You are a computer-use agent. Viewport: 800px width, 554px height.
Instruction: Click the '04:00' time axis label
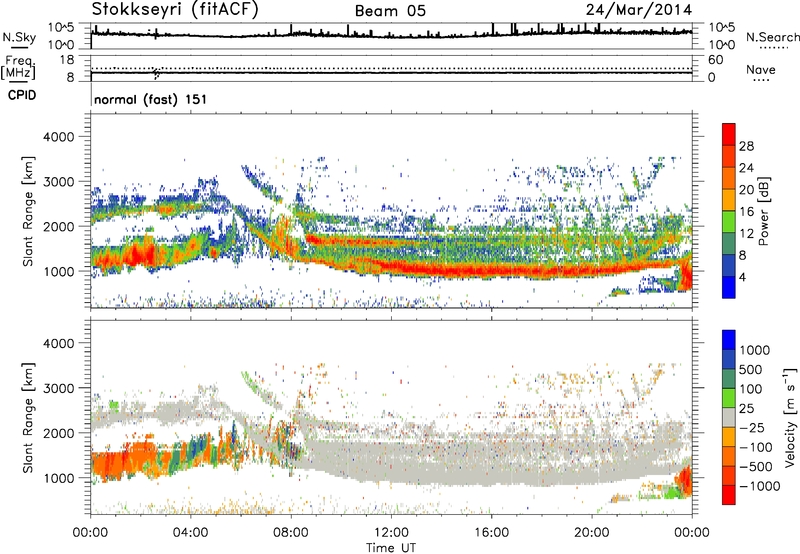(190, 533)
